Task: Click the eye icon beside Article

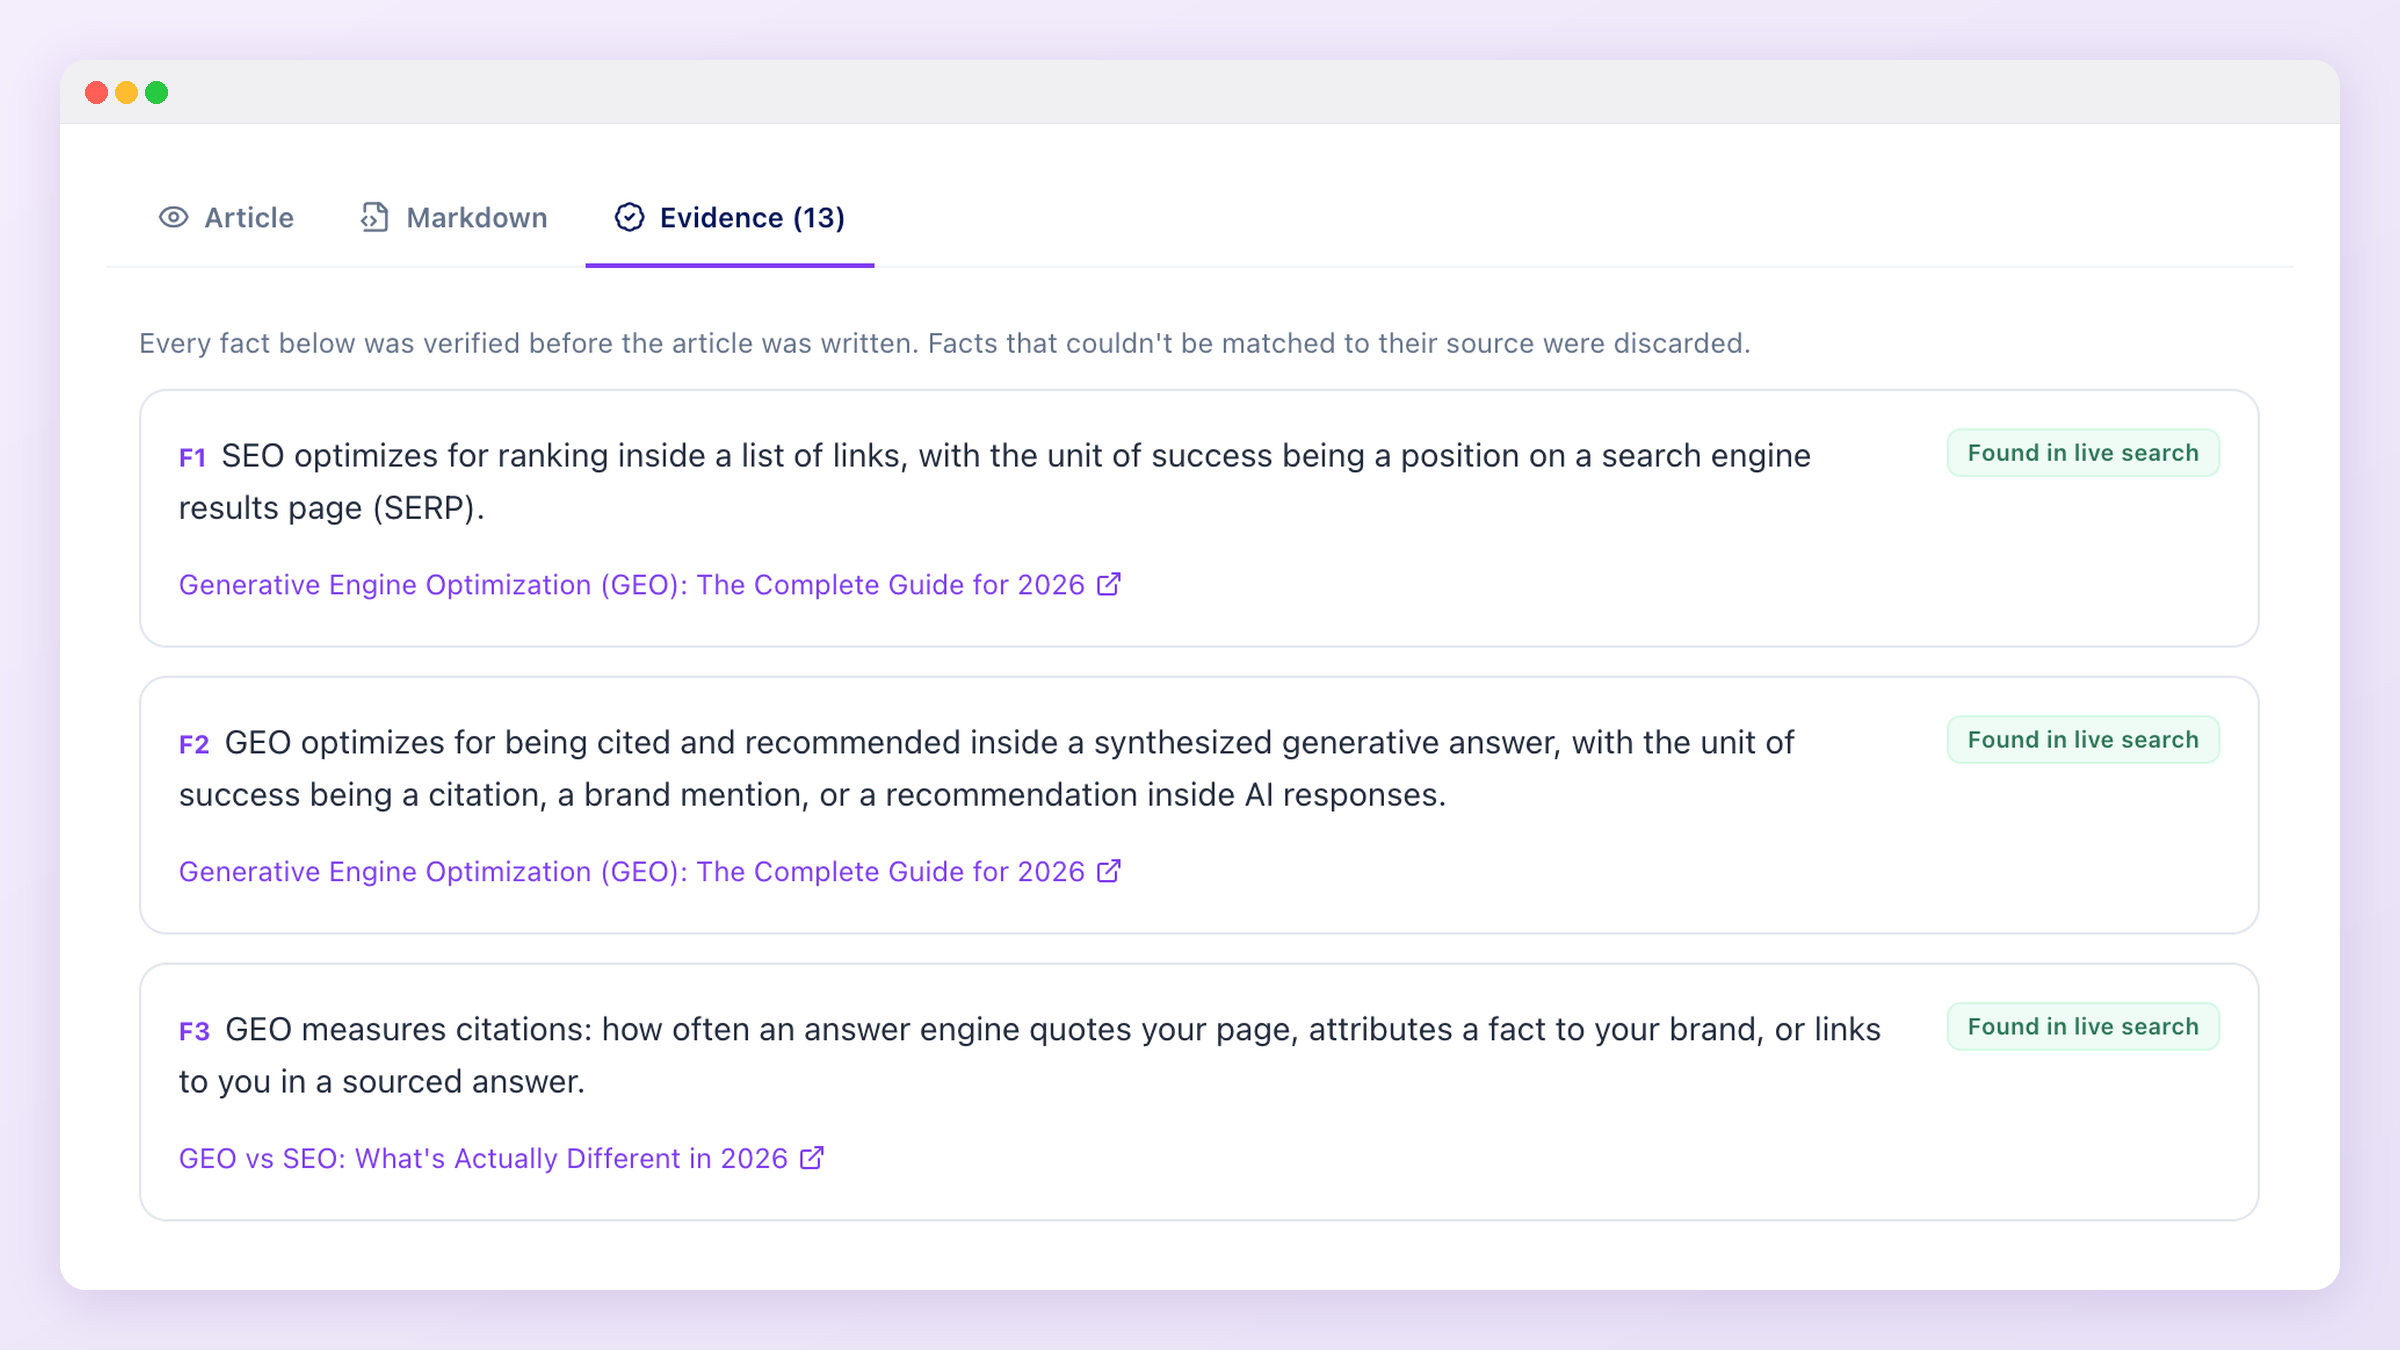Action: [x=173, y=217]
